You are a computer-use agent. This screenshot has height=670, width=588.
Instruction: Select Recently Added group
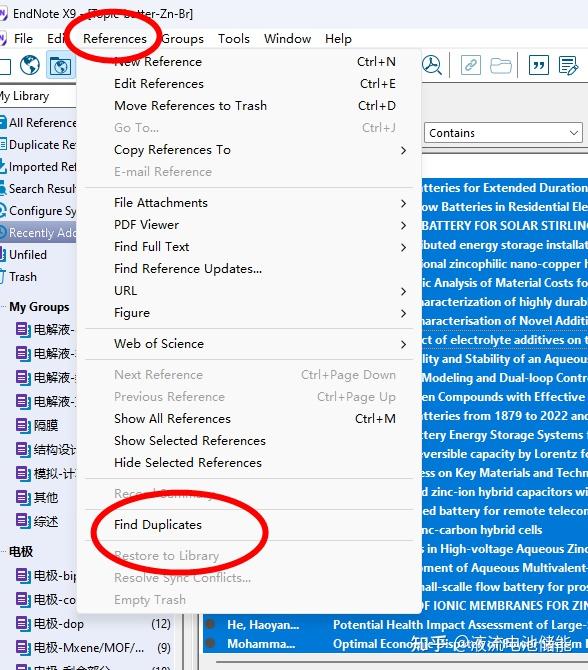38,233
